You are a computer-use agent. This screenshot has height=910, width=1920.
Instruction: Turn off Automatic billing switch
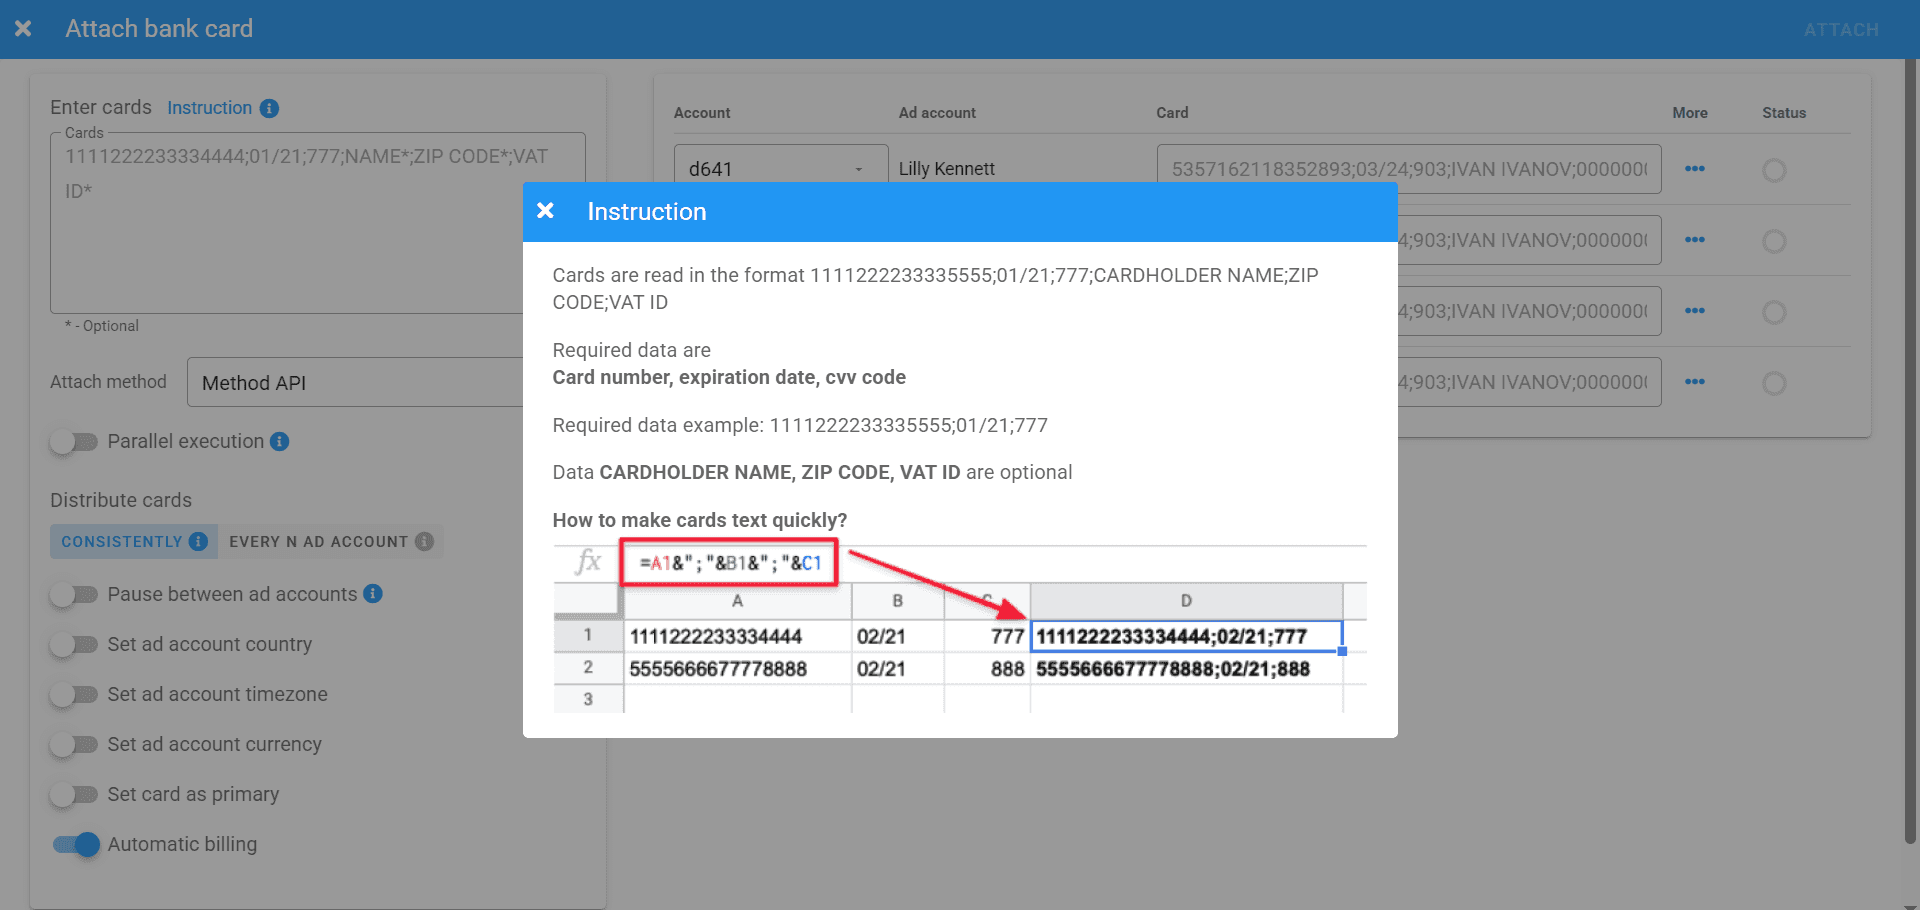tap(76, 845)
